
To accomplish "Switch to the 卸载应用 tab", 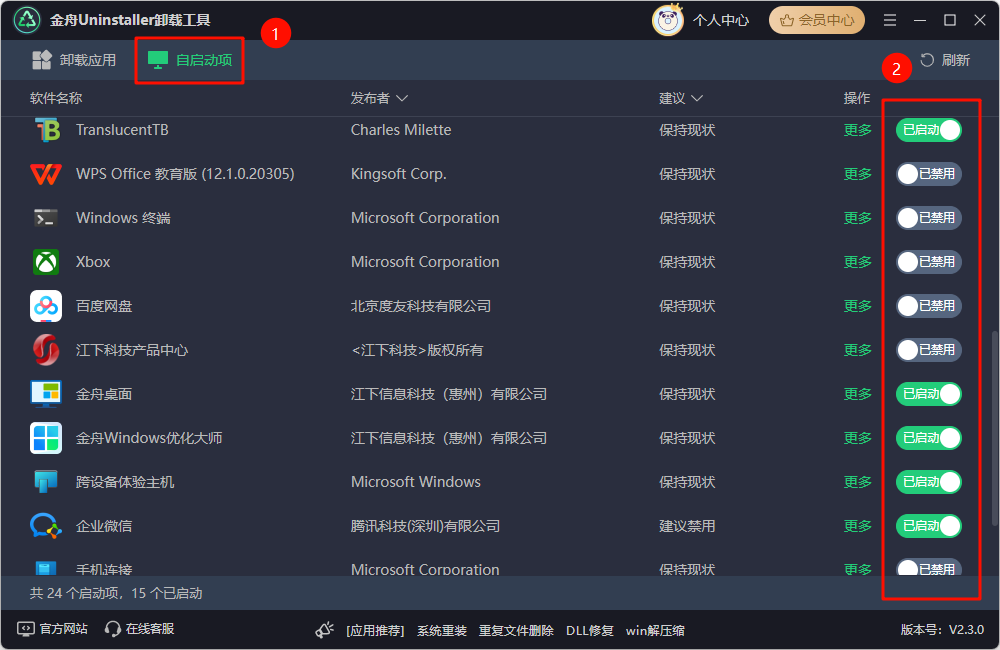I will 74,60.
